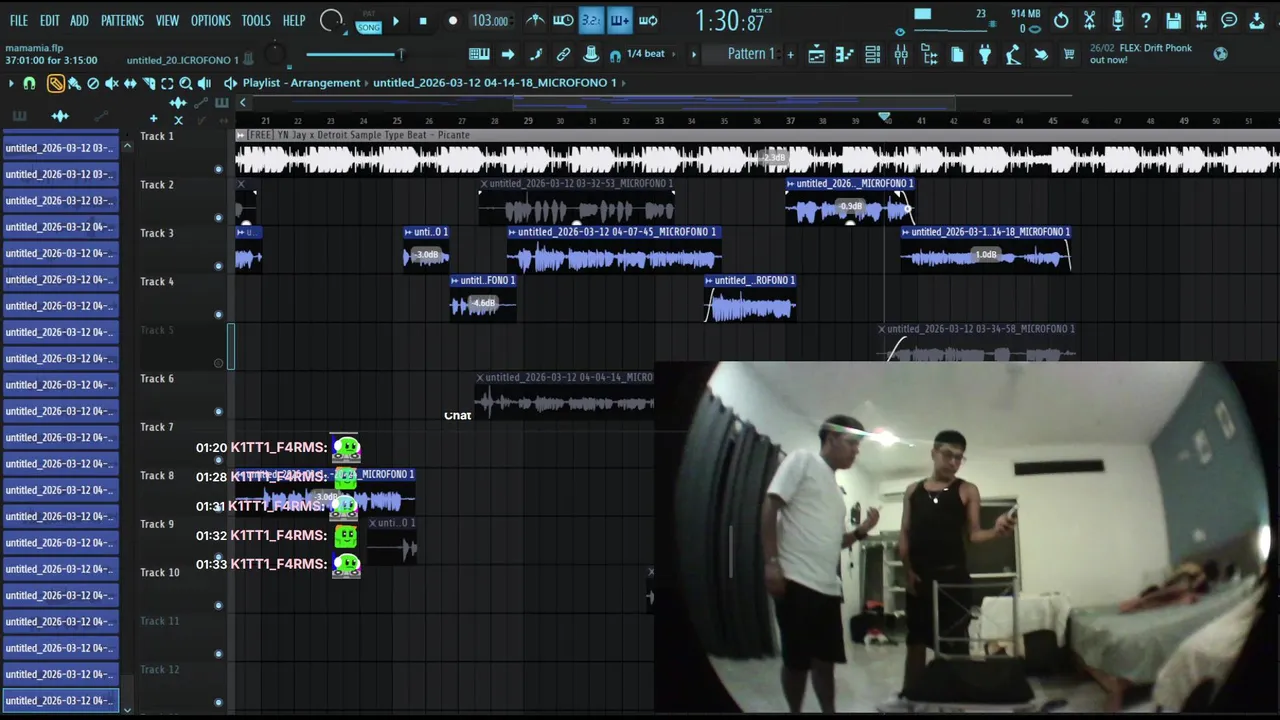Image resolution: width=1280 pixels, height=720 pixels.
Task: Click the record button
Action: [452, 21]
